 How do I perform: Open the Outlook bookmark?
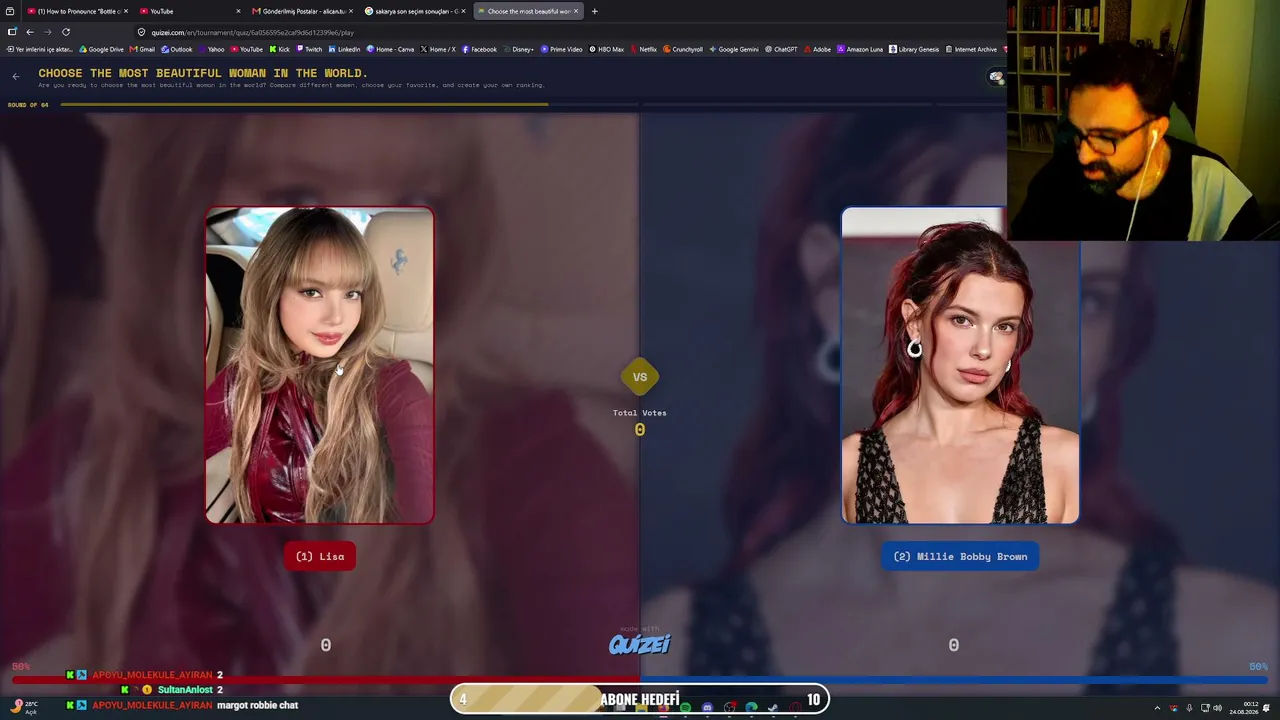(177, 49)
